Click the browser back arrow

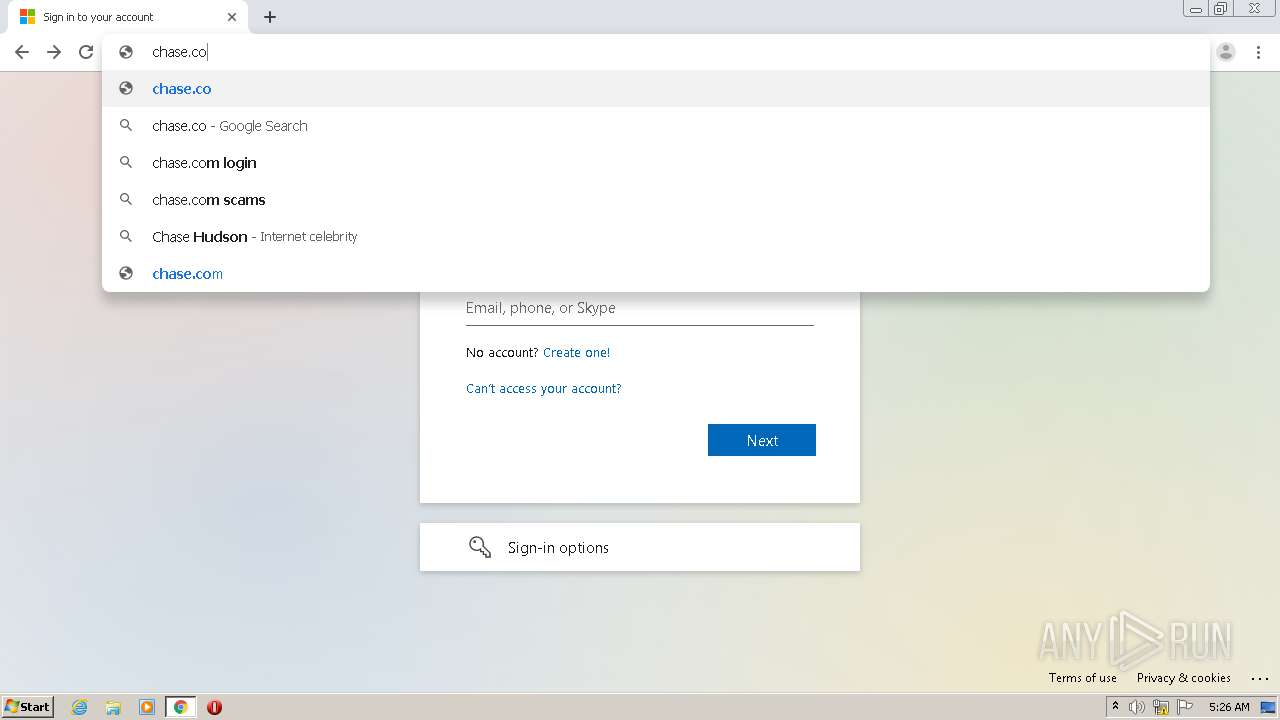[x=22, y=52]
